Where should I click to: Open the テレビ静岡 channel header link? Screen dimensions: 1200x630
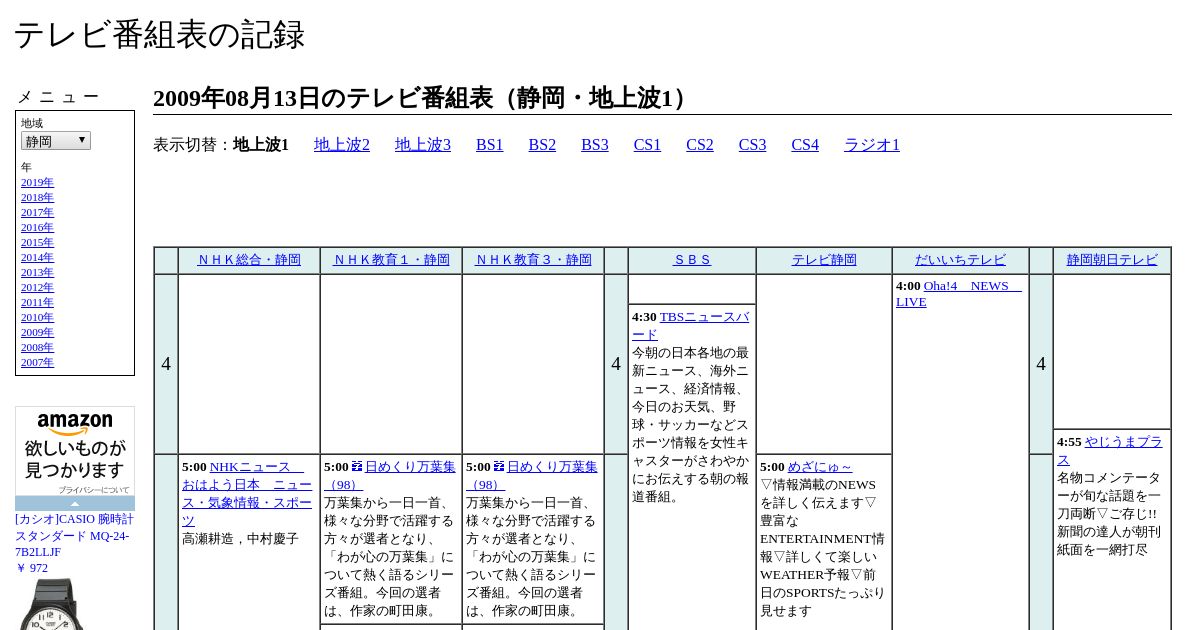pos(824,260)
